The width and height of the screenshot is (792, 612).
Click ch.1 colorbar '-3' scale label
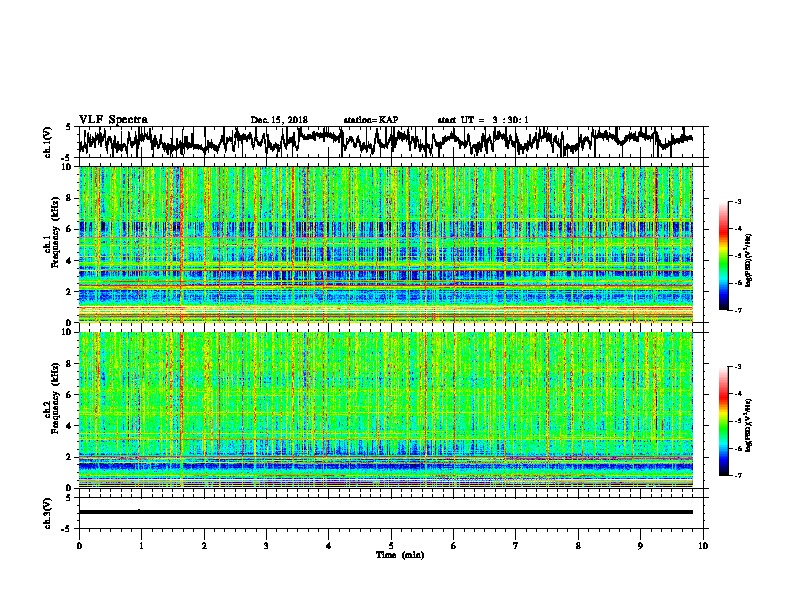click(737, 201)
